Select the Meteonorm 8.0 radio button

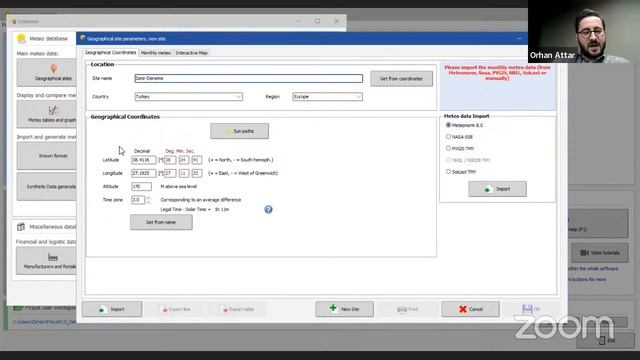pyautogui.click(x=448, y=125)
